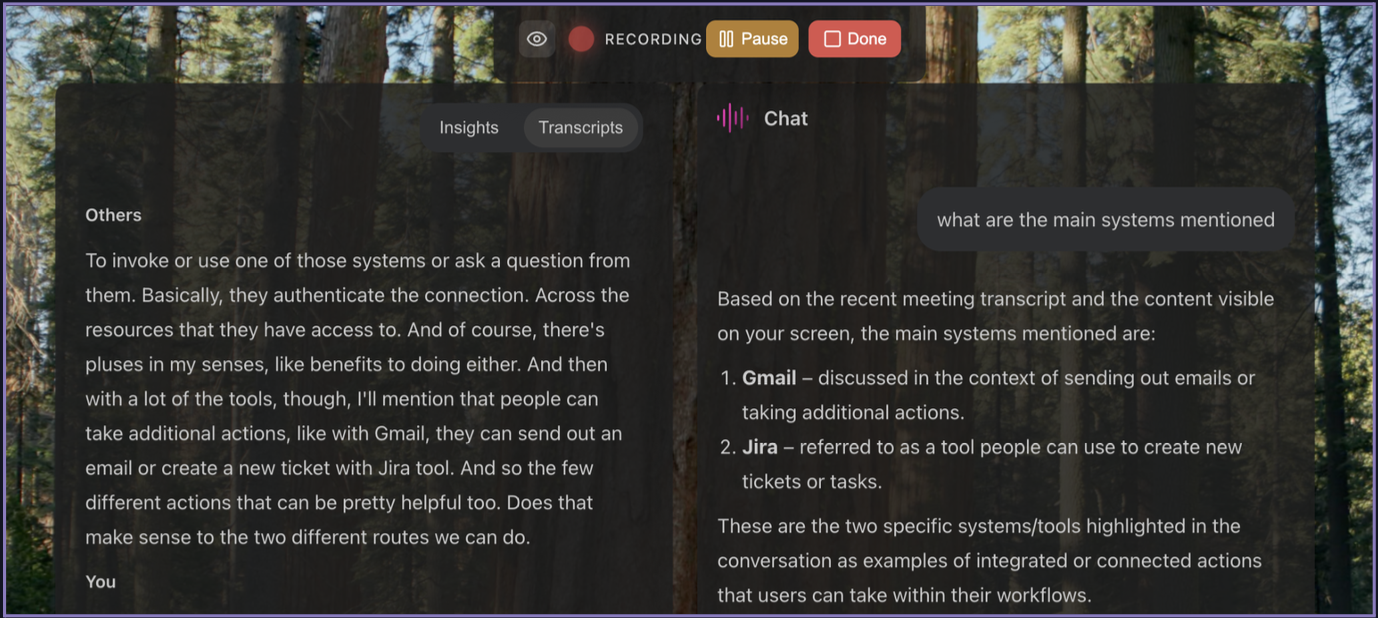1378x618 pixels.
Task: Click the reply sentence starting "Based on the recent"
Action: [x=995, y=299]
